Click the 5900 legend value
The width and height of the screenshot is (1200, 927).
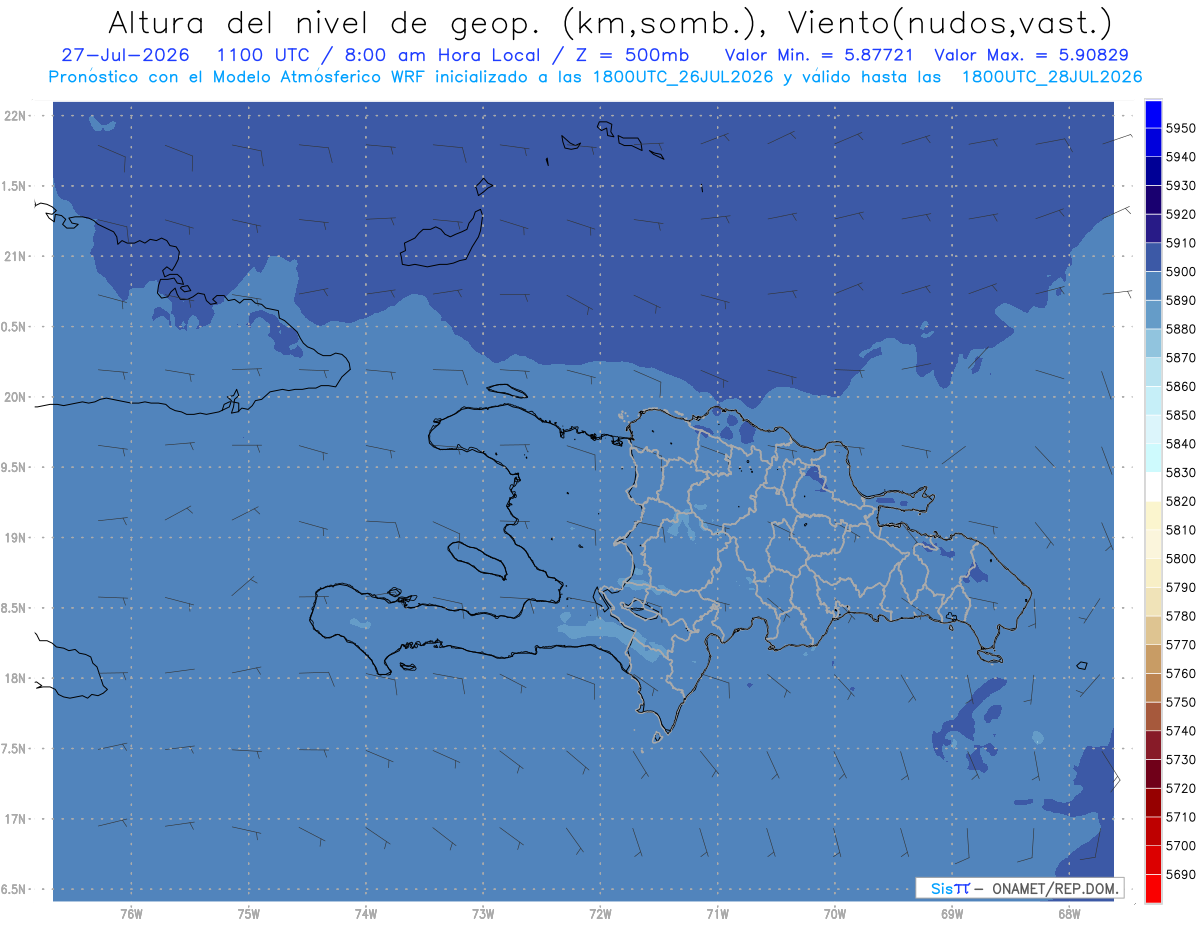pos(1180,272)
